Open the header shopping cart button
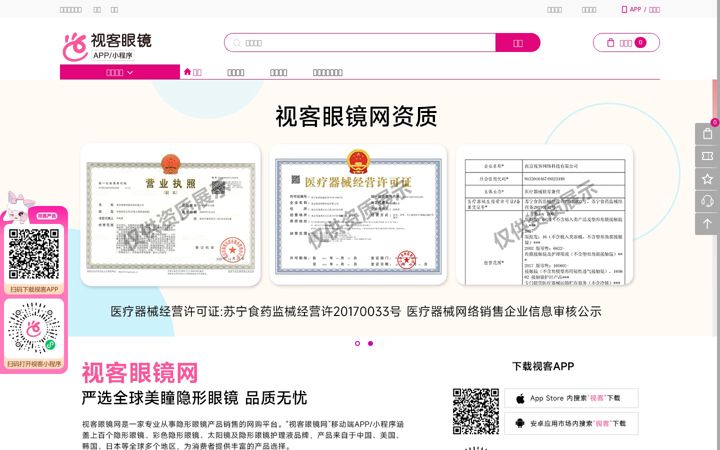Viewport: 720px width, 450px height. click(x=626, y=43)
